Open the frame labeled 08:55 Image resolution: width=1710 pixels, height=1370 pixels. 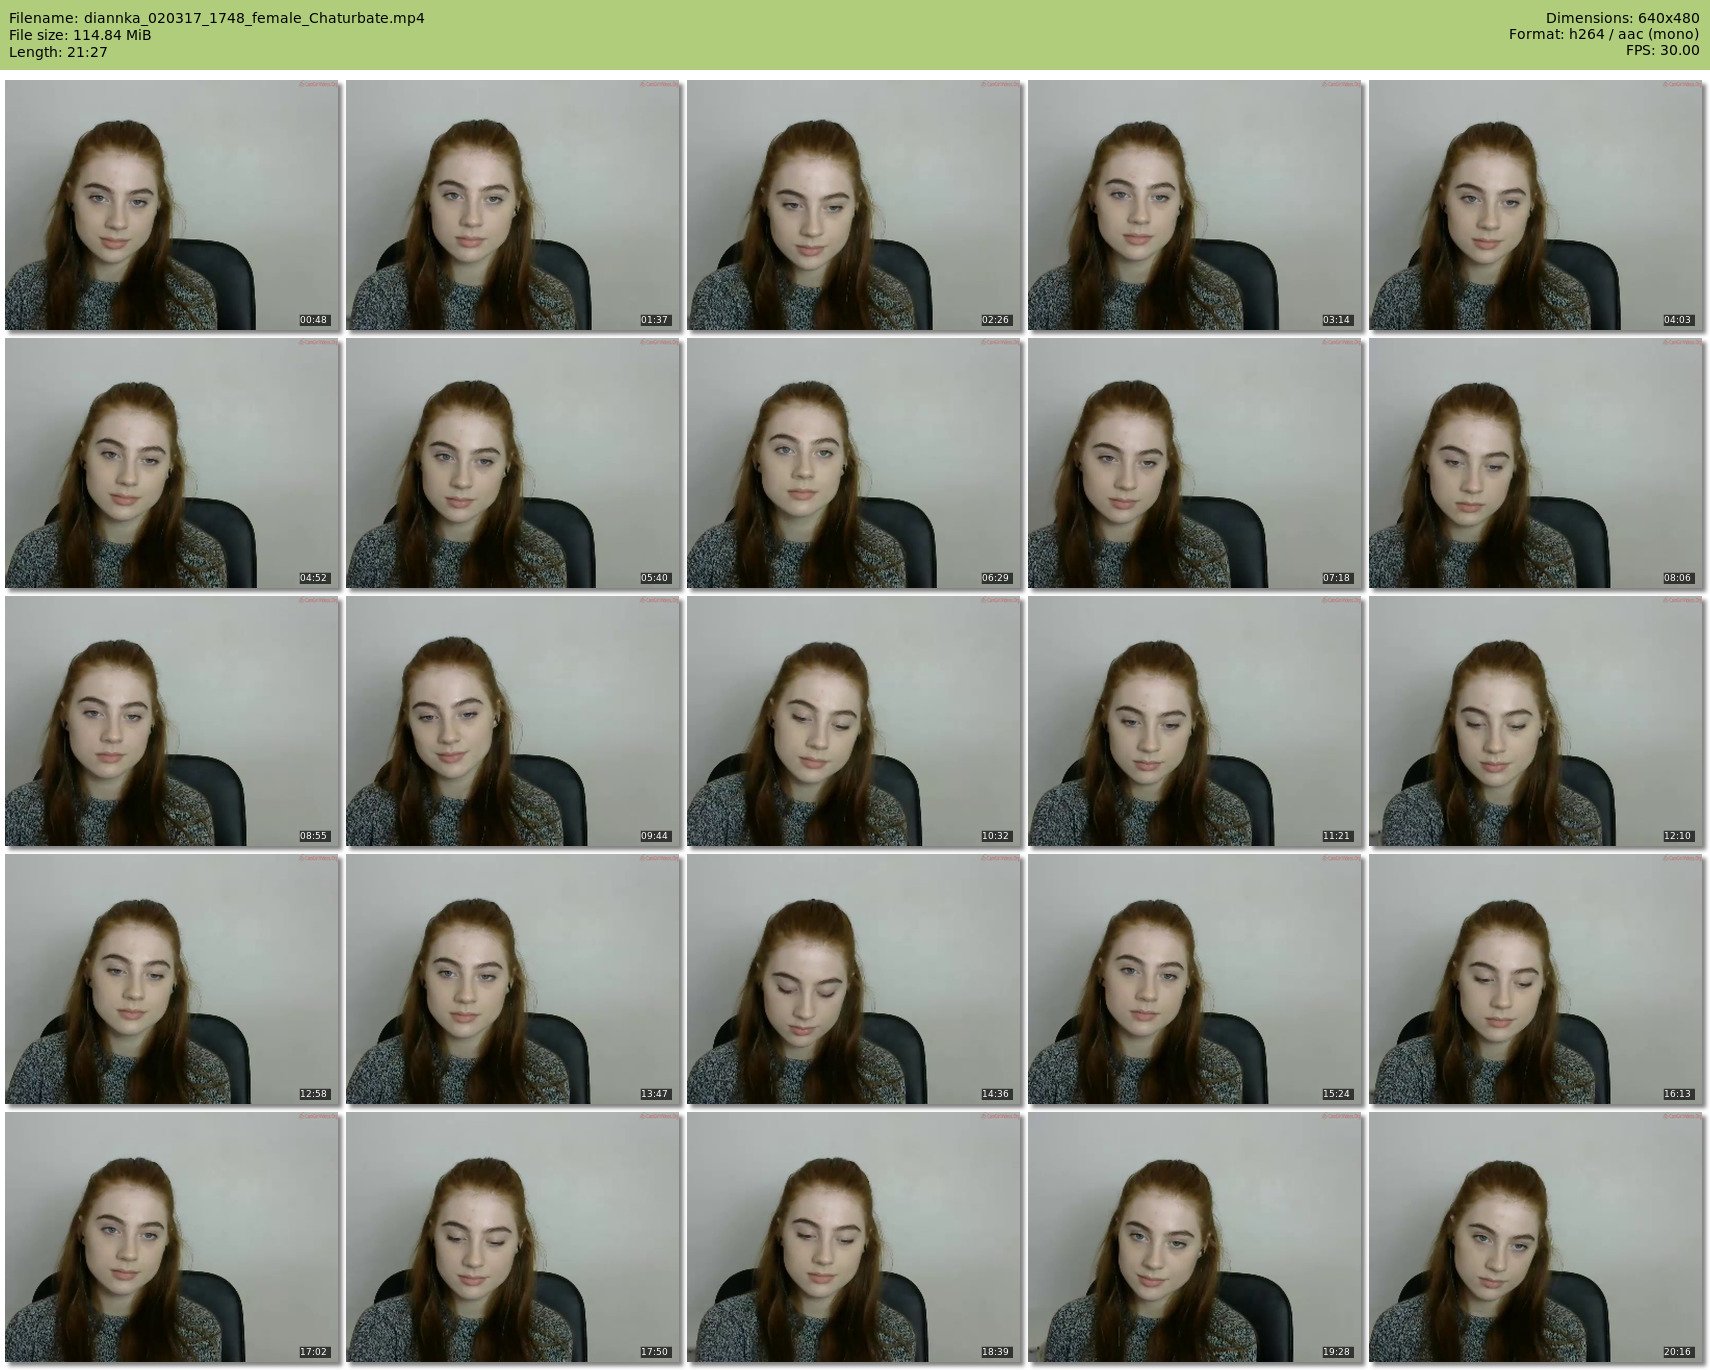click(172, 721)
